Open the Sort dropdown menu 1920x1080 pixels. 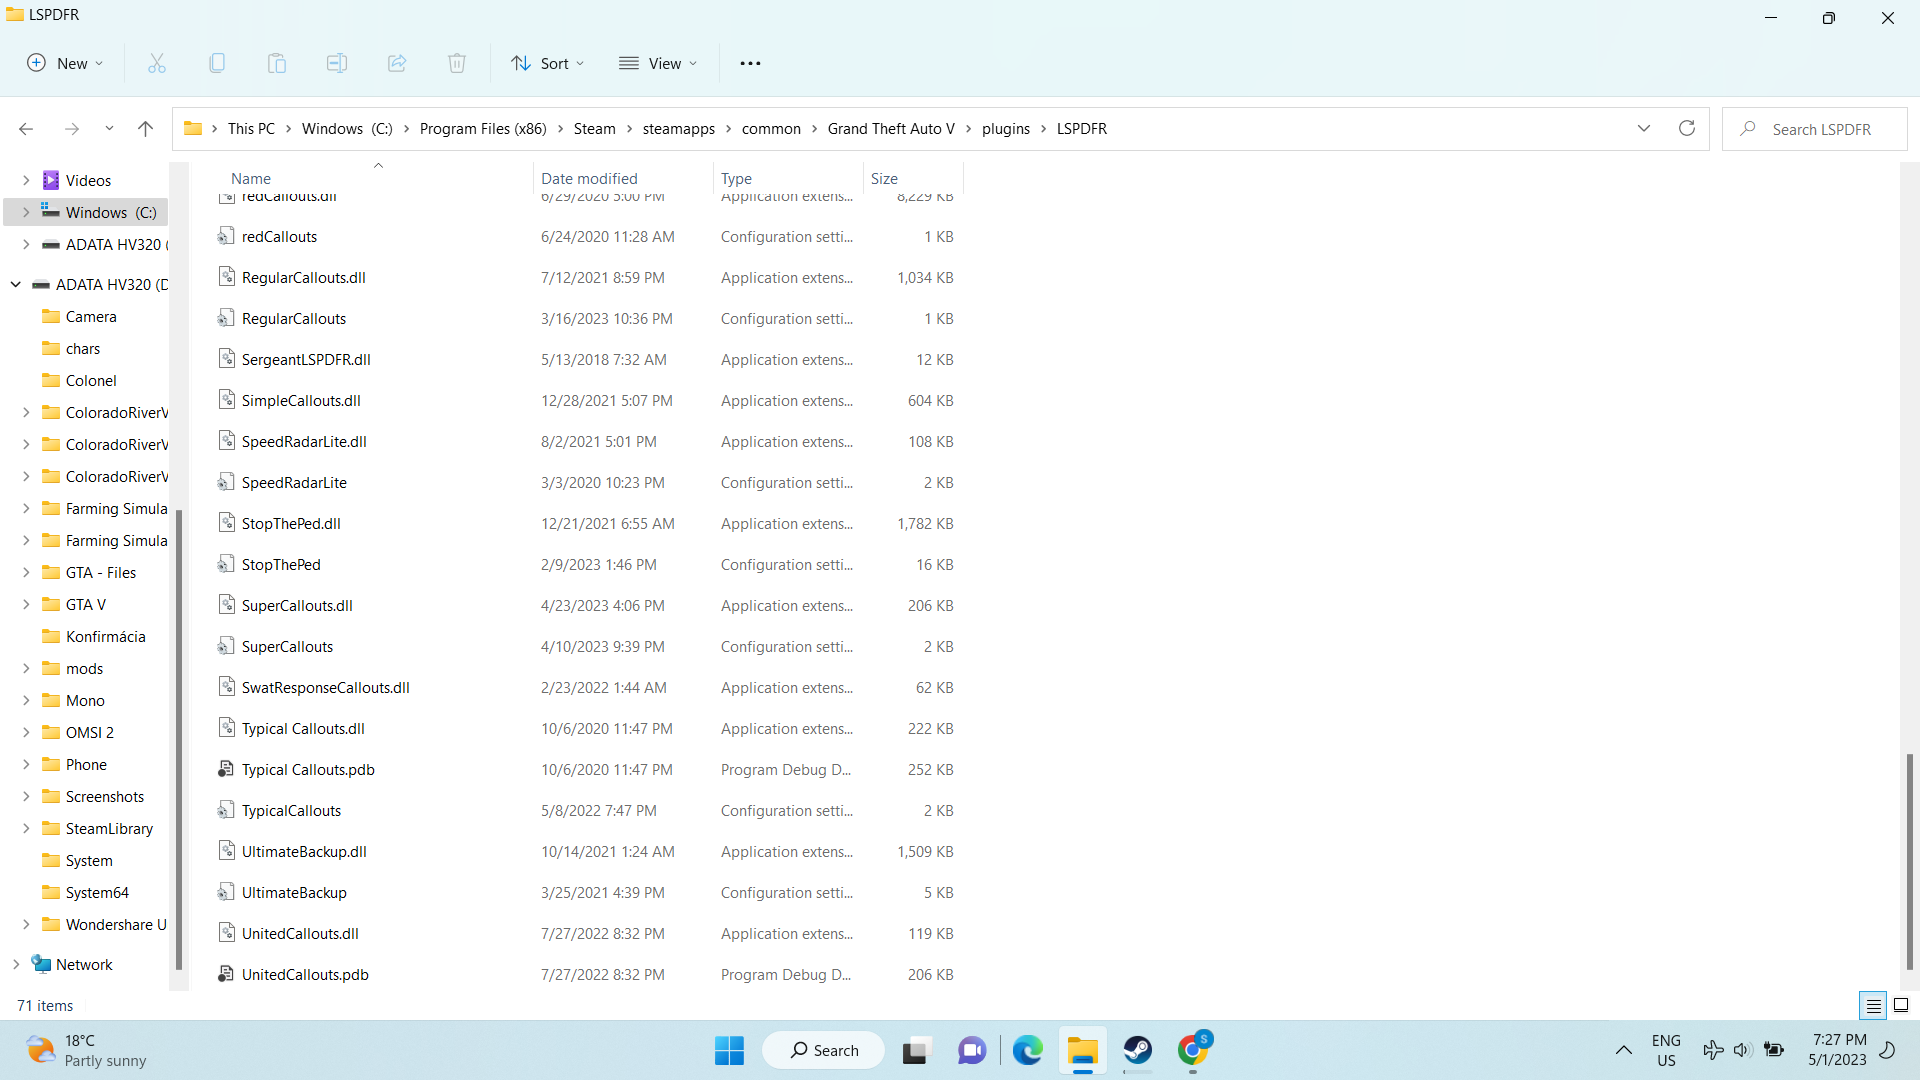click(x=547, y=63)
